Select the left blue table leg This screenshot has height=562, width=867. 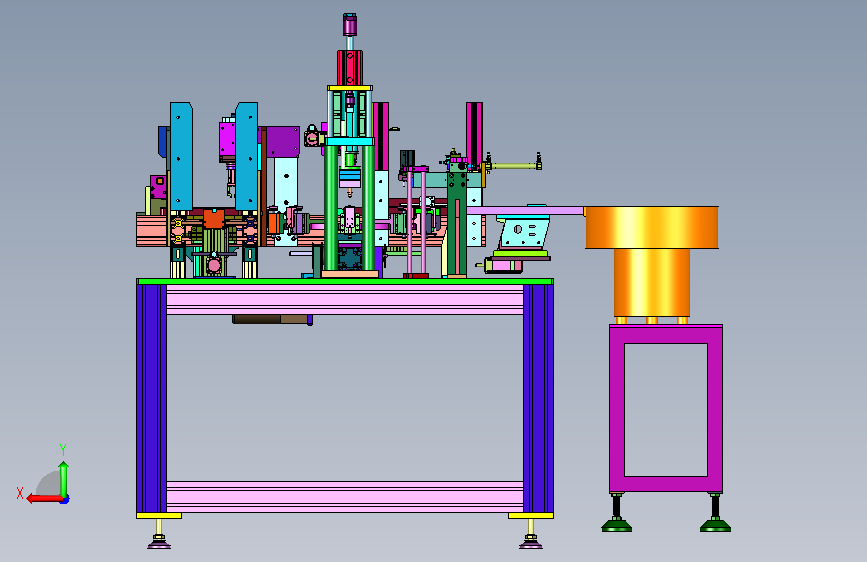pos(152,399)
